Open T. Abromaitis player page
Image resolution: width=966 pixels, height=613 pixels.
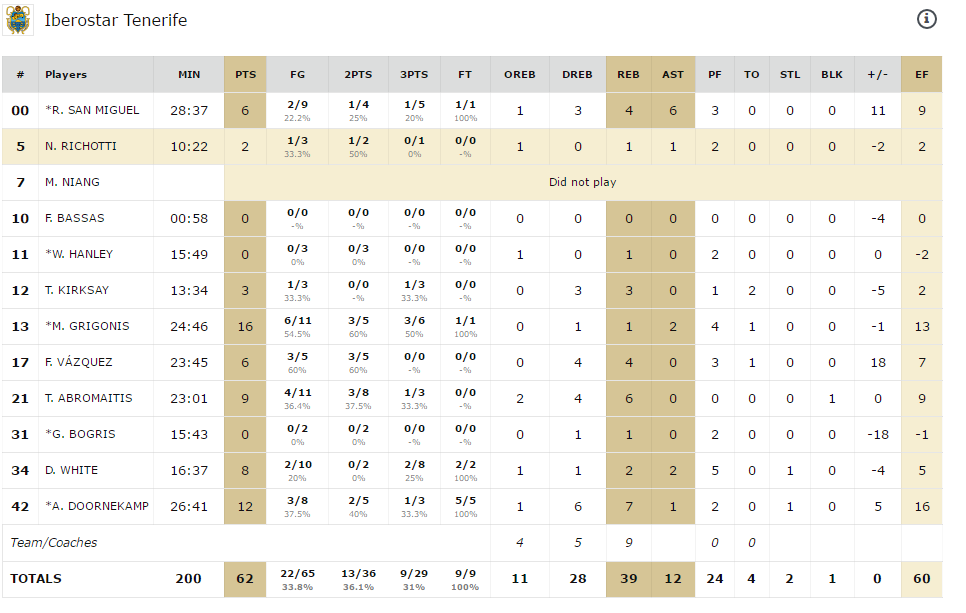(x=87, y=398)
